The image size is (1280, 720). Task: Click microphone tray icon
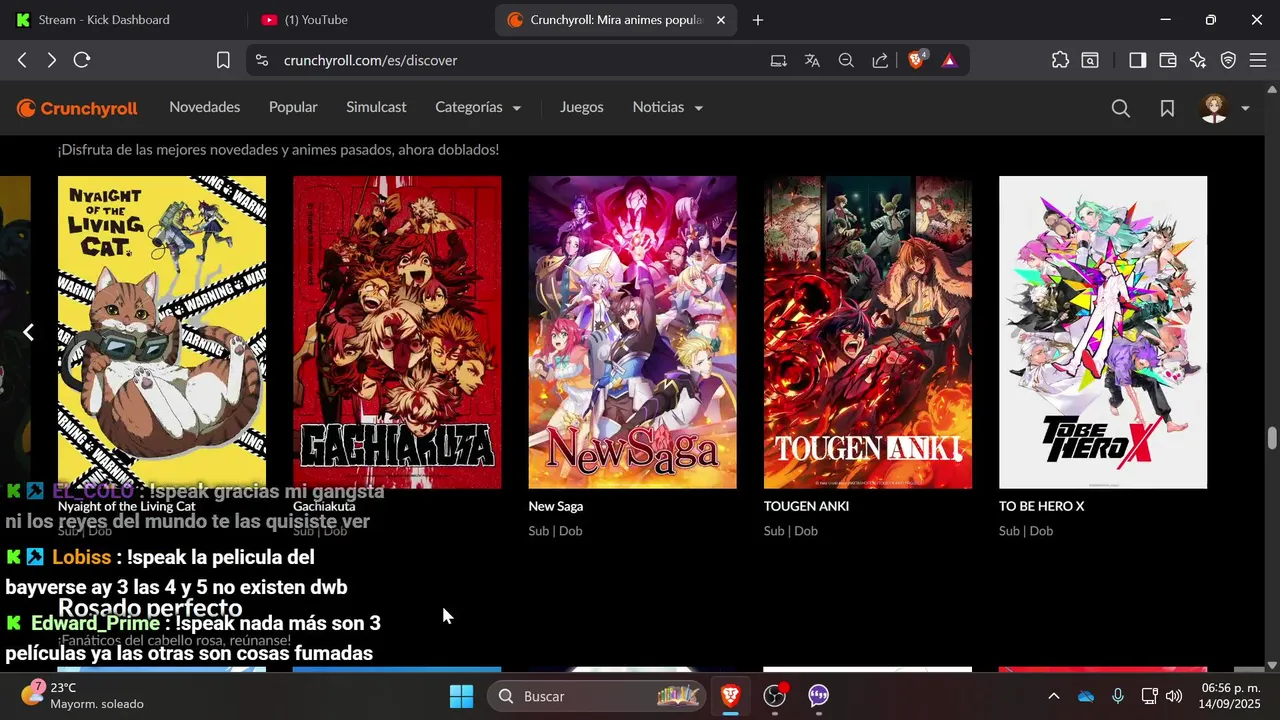pyautogui.click(x=1118, y=696)
